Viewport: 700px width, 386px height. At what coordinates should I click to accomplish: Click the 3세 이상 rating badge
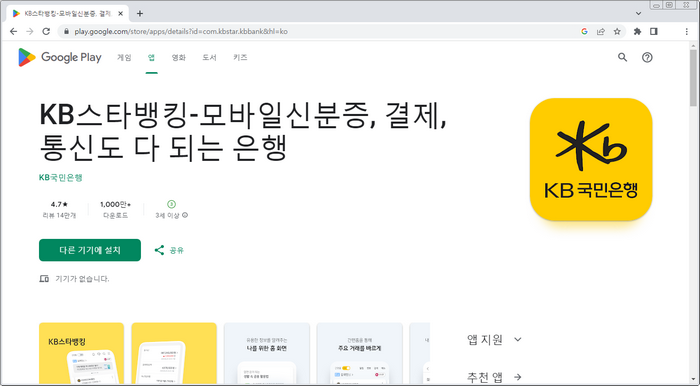coord(171,204)
